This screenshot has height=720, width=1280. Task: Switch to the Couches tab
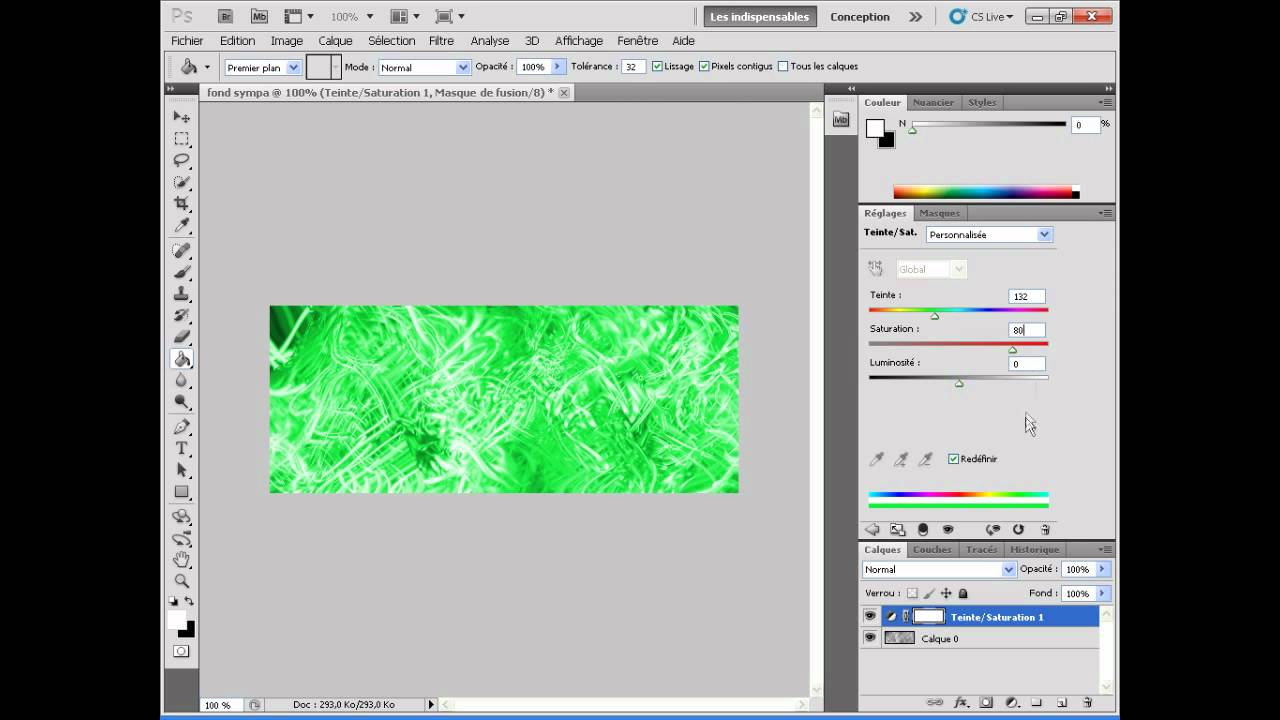point(932,550)
